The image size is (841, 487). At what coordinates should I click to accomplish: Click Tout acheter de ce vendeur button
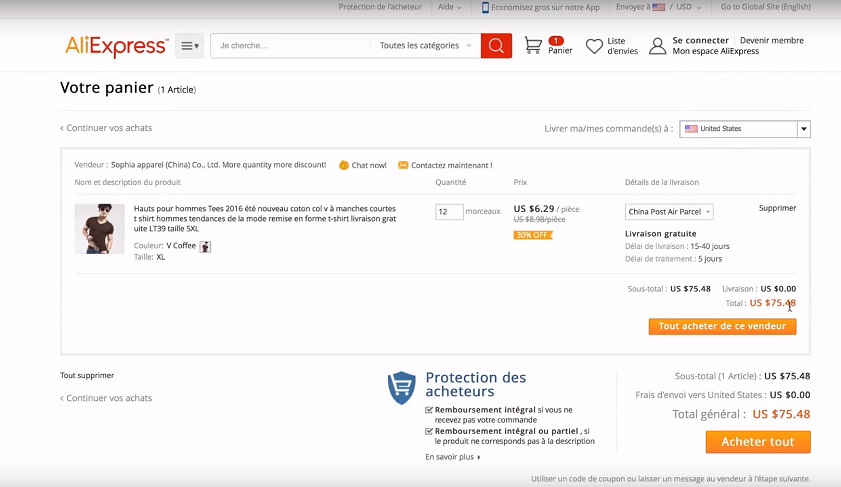pyautogui.click(x=722, y=326)
